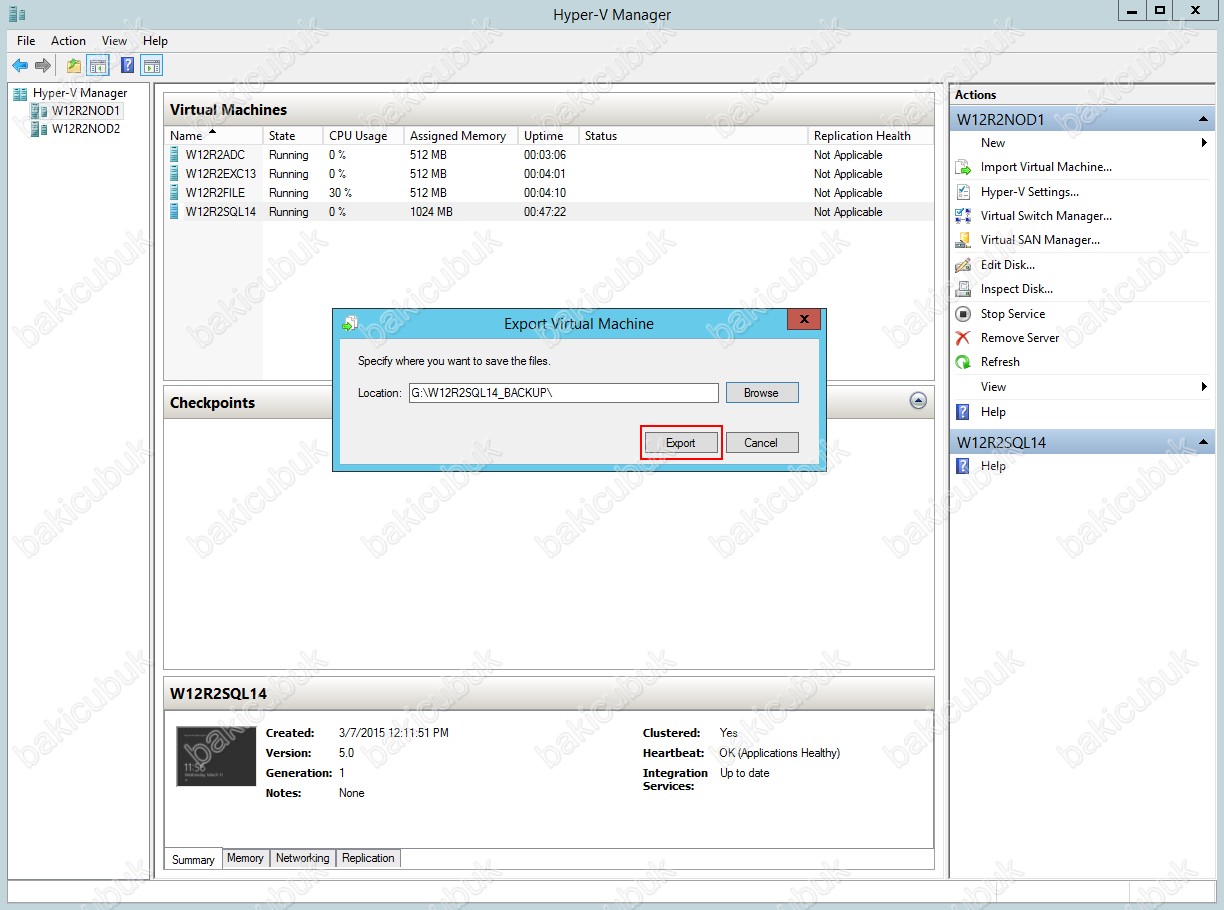Open the Help menu in the menu bar

pos(155,41)
